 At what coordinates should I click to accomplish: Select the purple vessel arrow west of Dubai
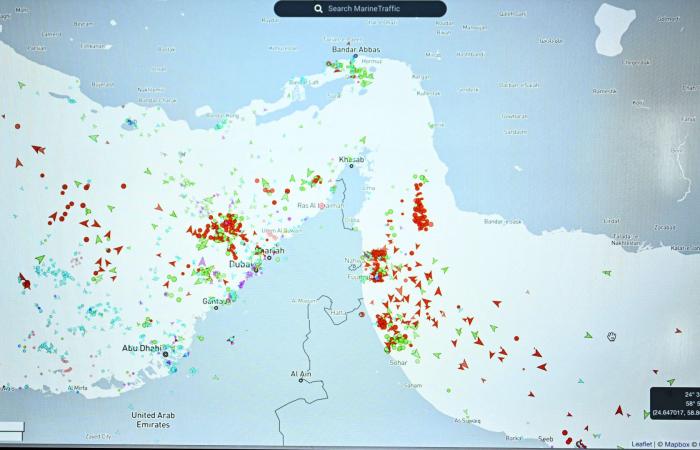click(202, 262)
